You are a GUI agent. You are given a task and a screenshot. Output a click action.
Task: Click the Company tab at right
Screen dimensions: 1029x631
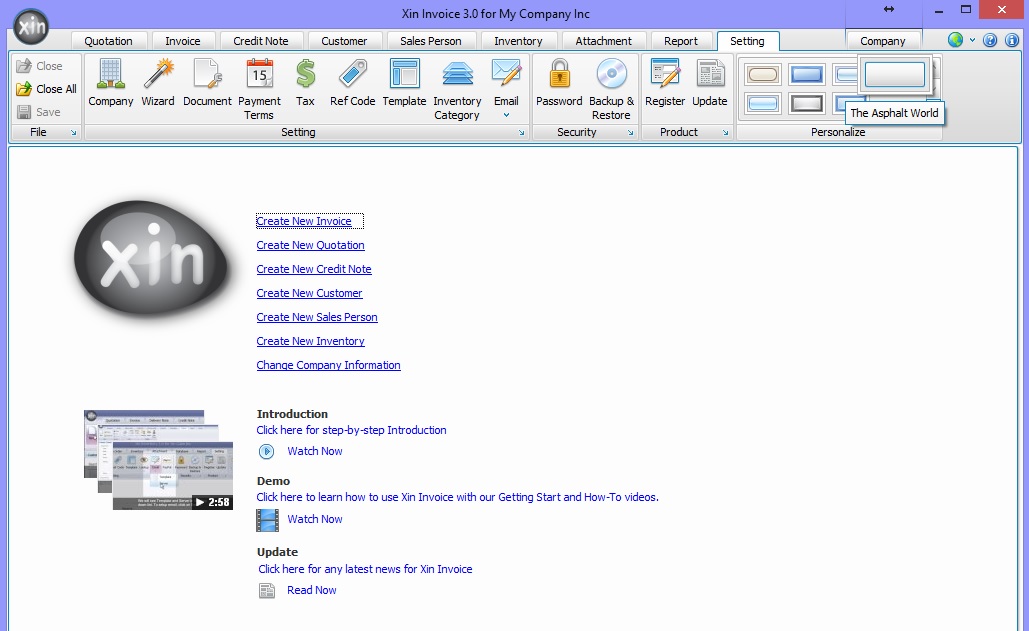(883, 41)
